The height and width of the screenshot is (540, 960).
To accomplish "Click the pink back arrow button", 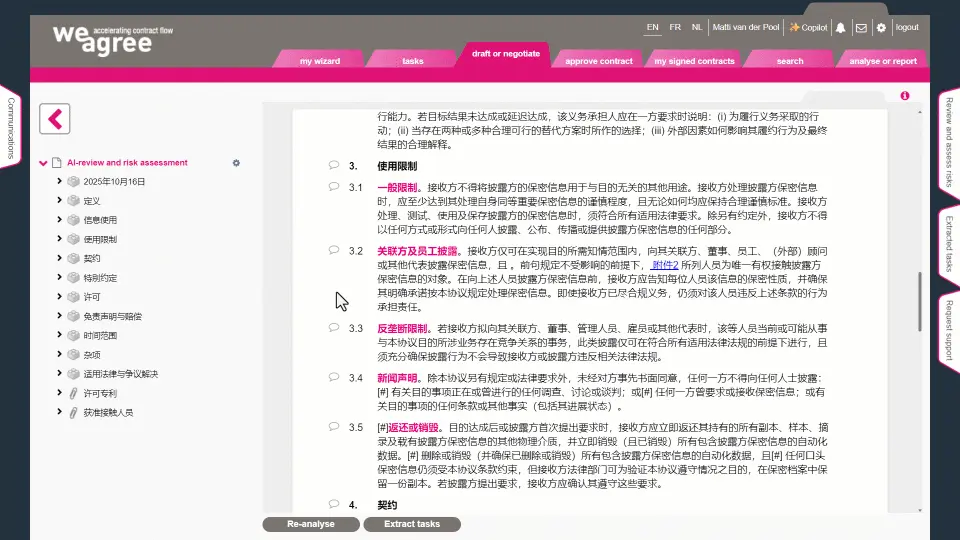I will pos(54,119).
